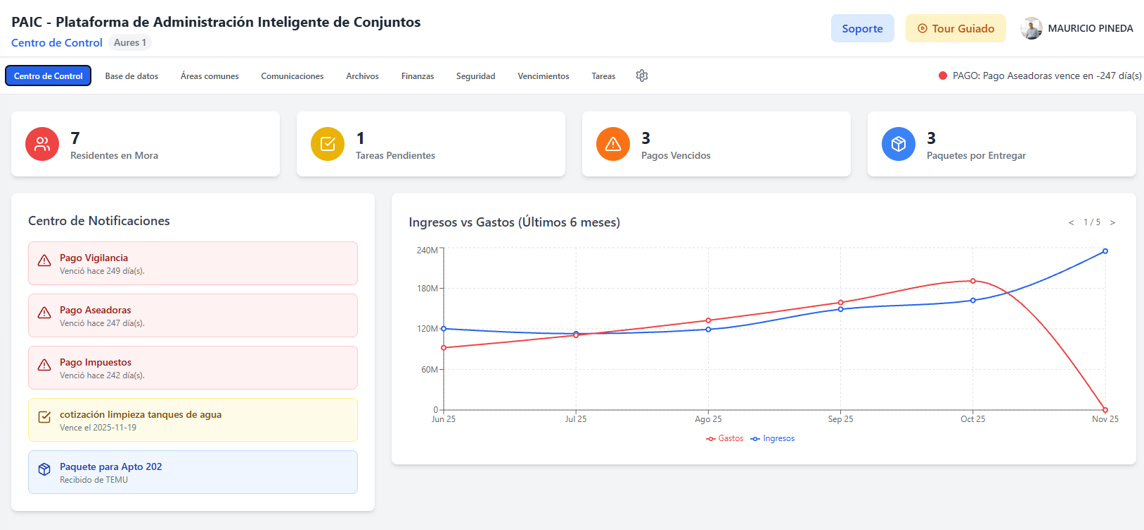
Task: Click the red Residentes en Mora people icon
Action: pyautogui.click(x=42, y=144)
